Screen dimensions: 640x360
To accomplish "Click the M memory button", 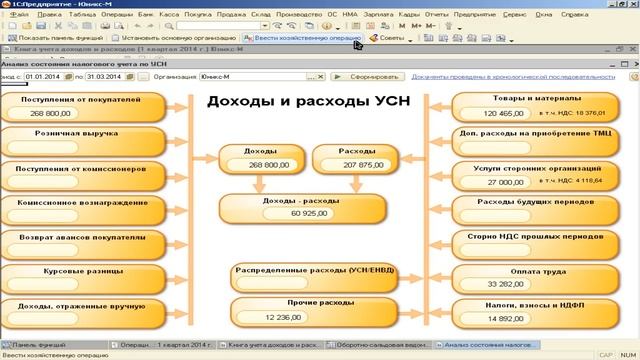I will tap(402, 26).
